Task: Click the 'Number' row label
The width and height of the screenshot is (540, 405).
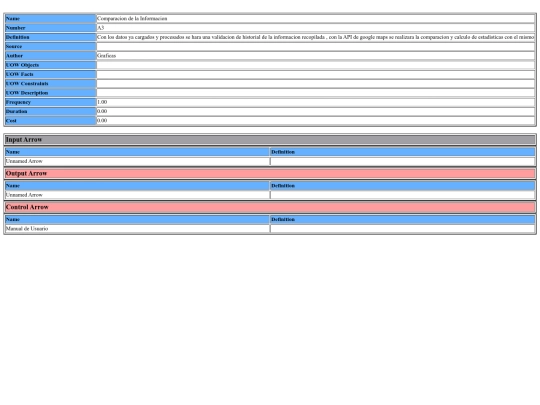Action: pos(15,28)
